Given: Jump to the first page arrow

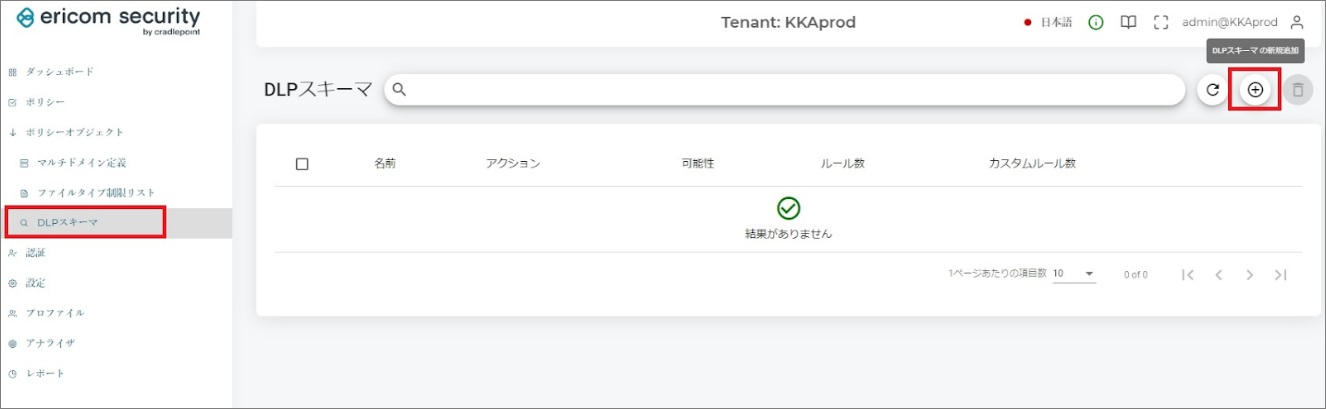Looking at the screenshot, I should [1187, 275].
